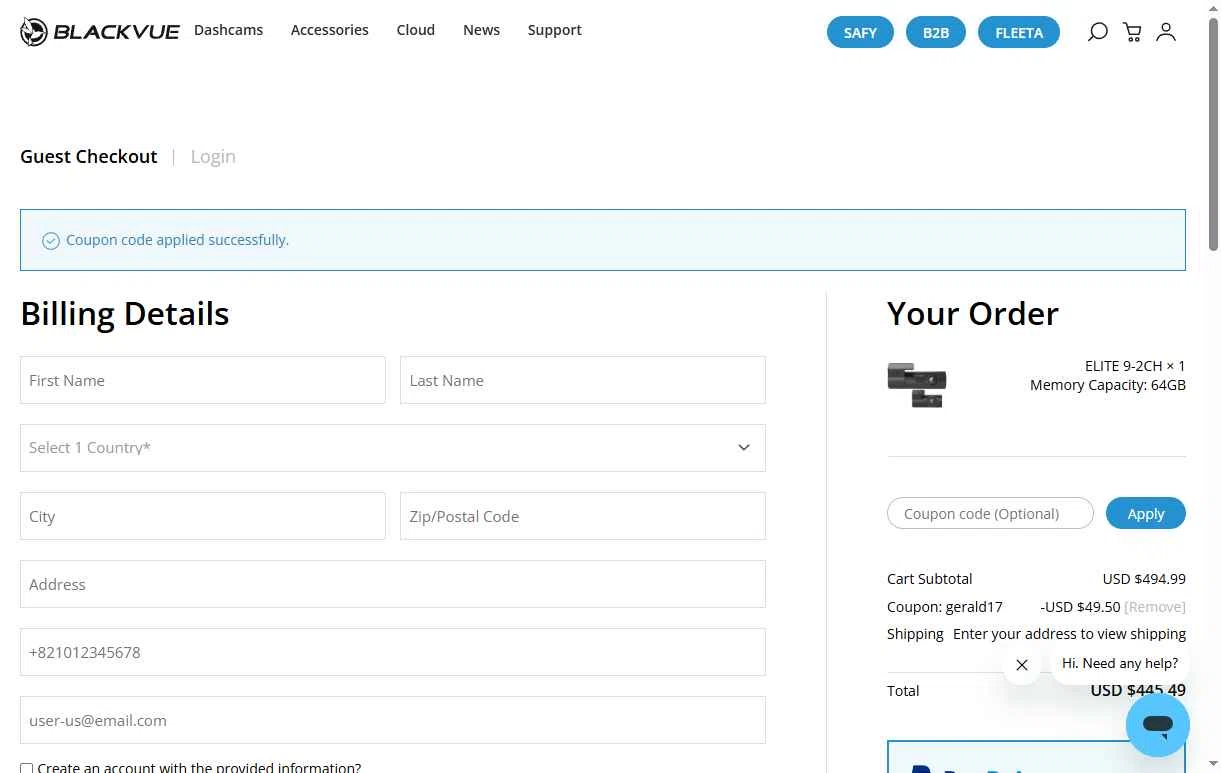This screenshot has width=1221, height=773.
Task: Select the Guest Checkout tab
Action: tap(89, 156)
